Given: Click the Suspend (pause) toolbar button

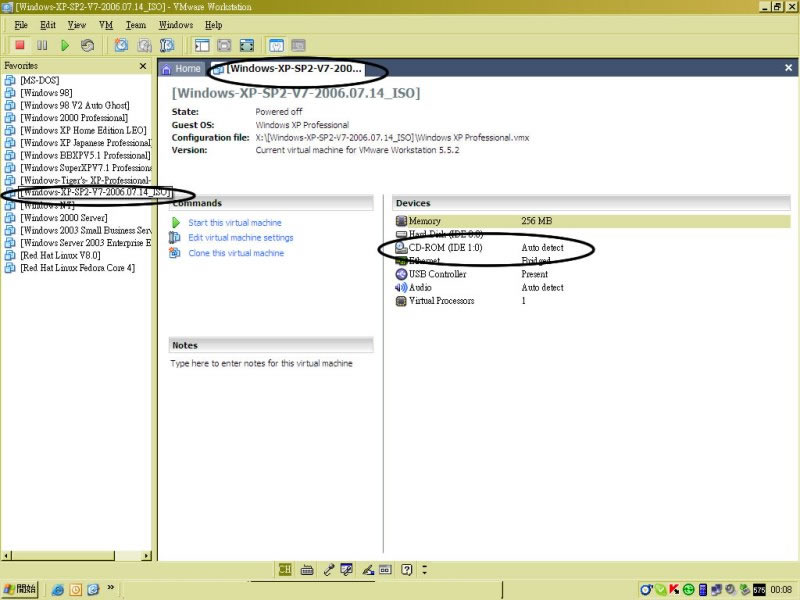Looking at the screenshot, I should pos(42,45).
